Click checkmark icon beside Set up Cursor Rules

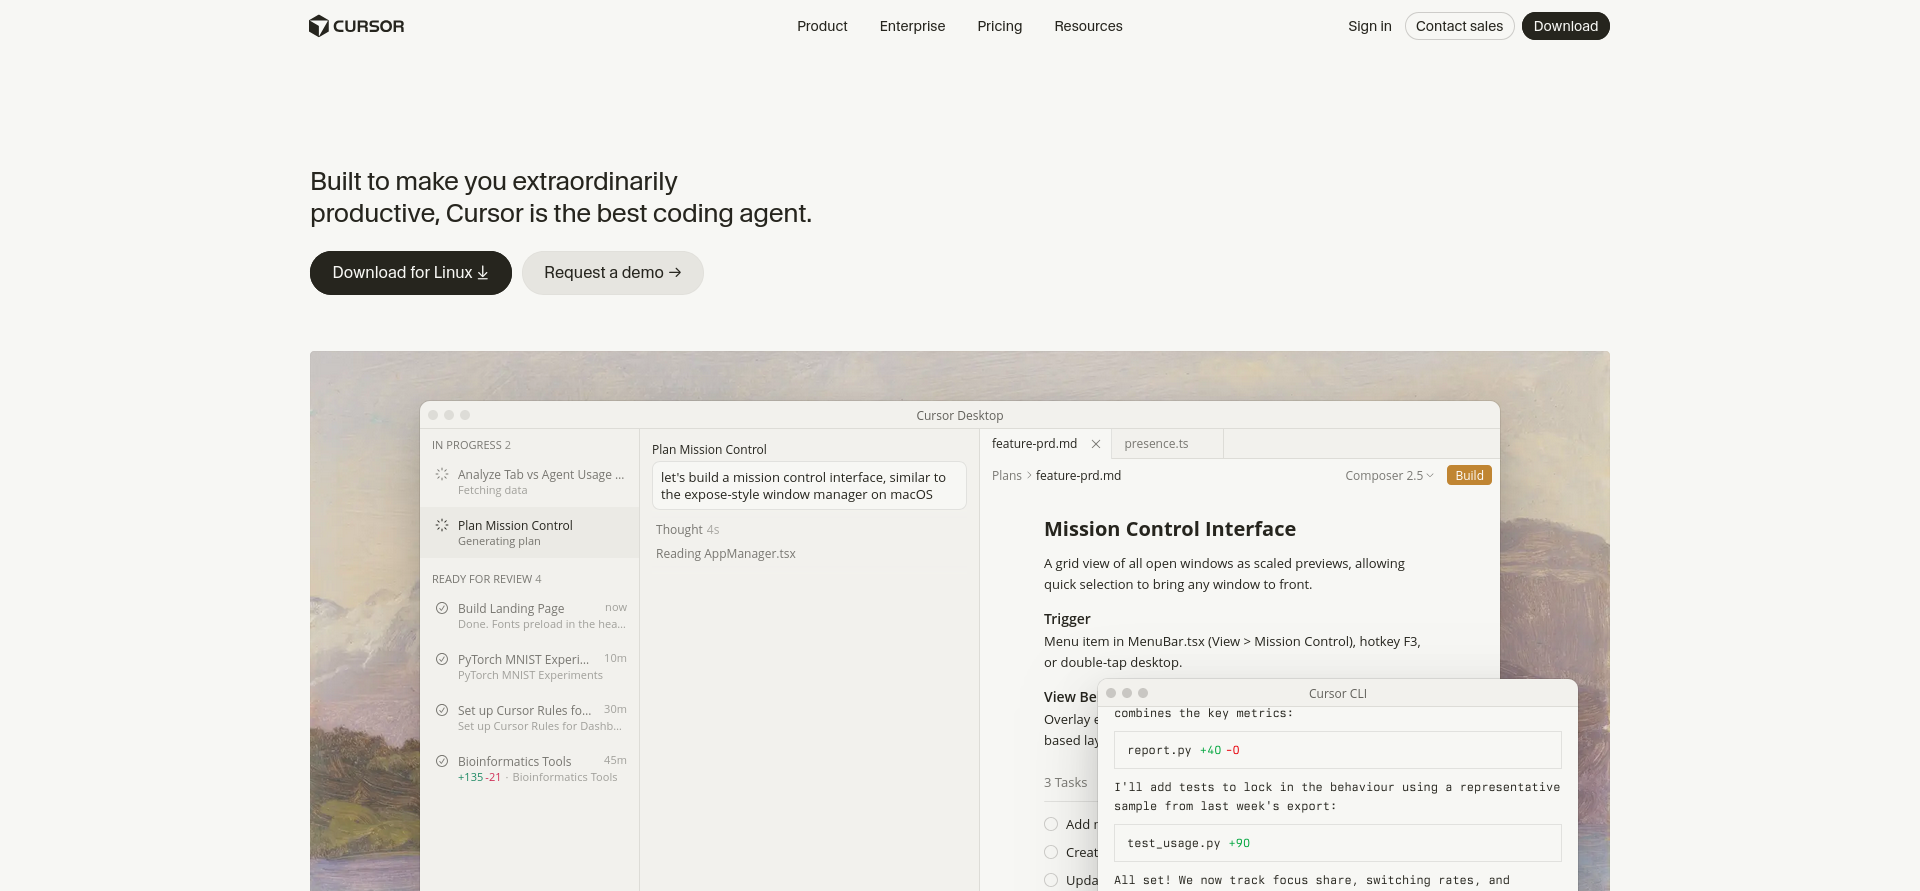442,710
